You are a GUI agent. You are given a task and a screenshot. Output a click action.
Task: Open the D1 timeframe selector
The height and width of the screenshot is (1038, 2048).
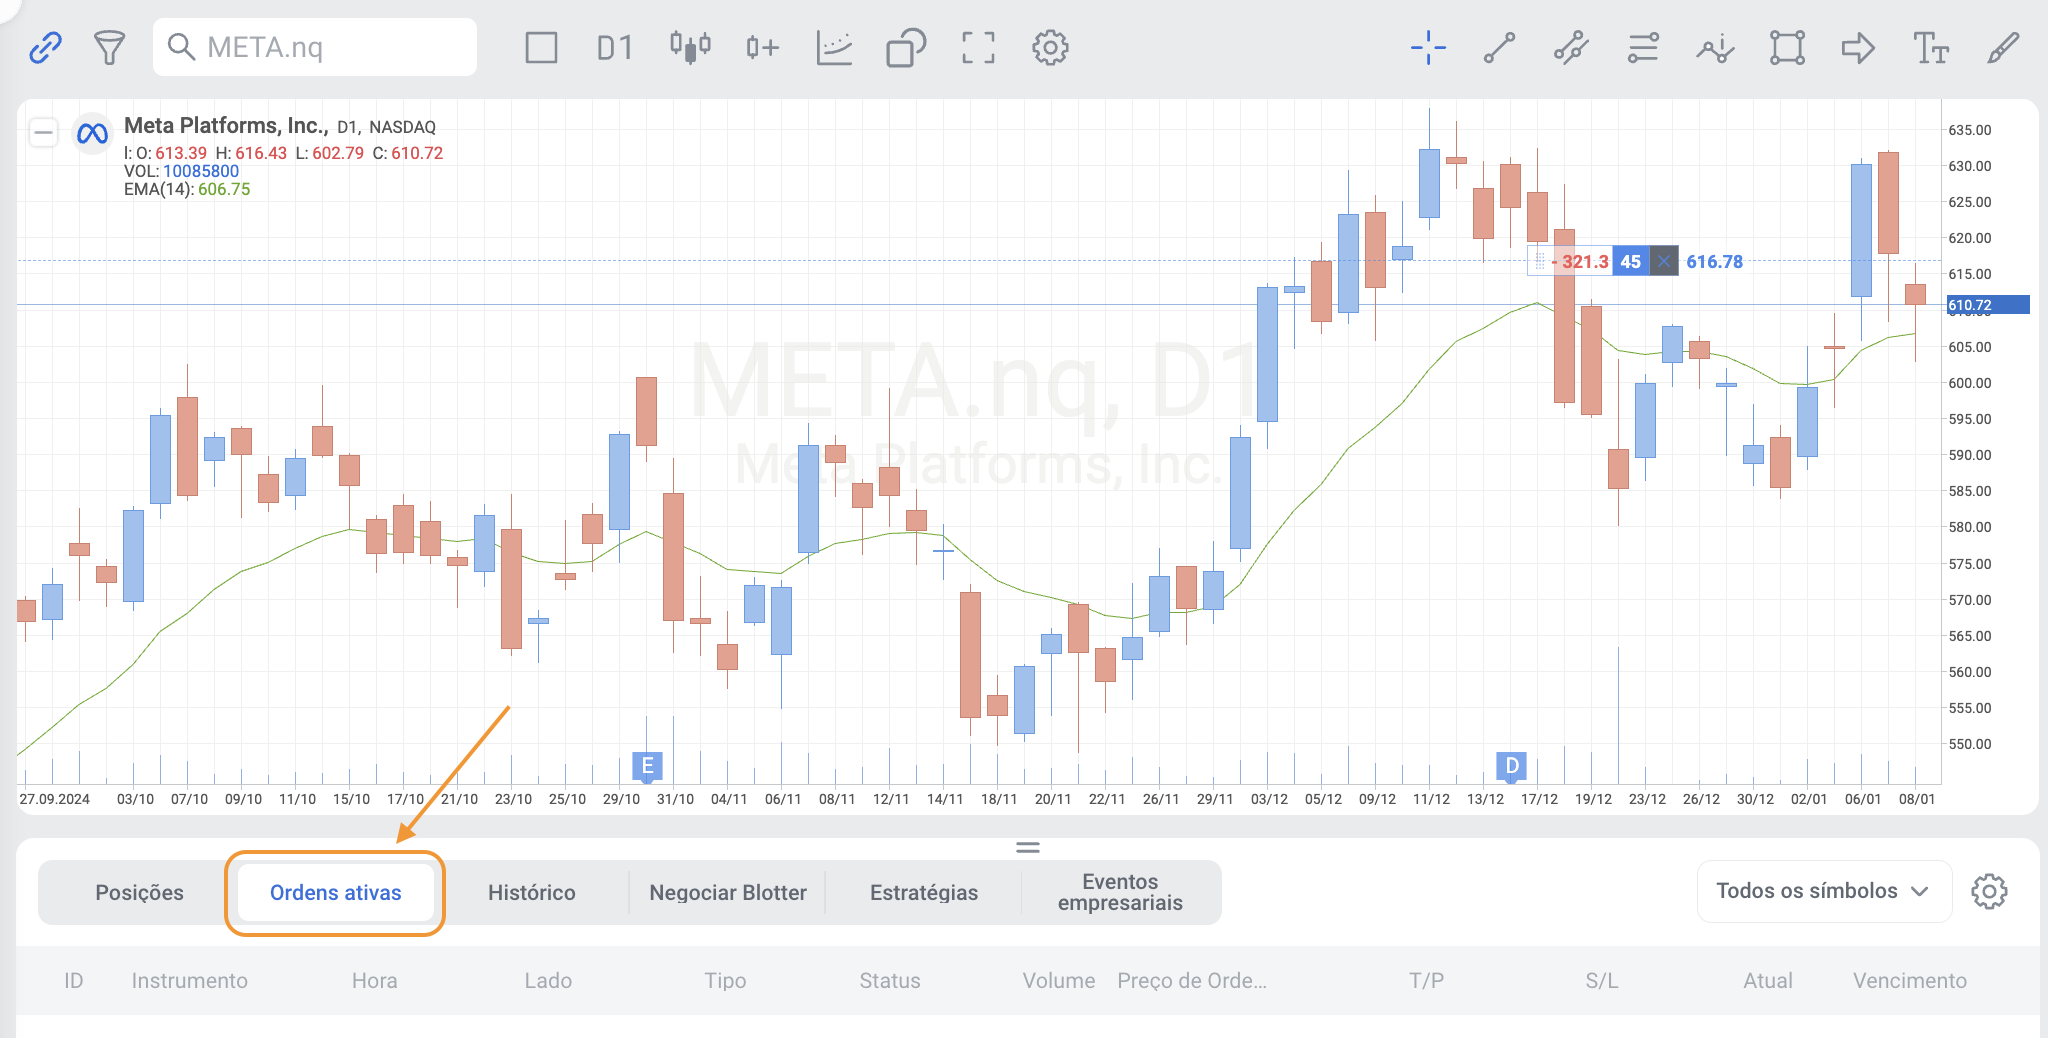615,47
